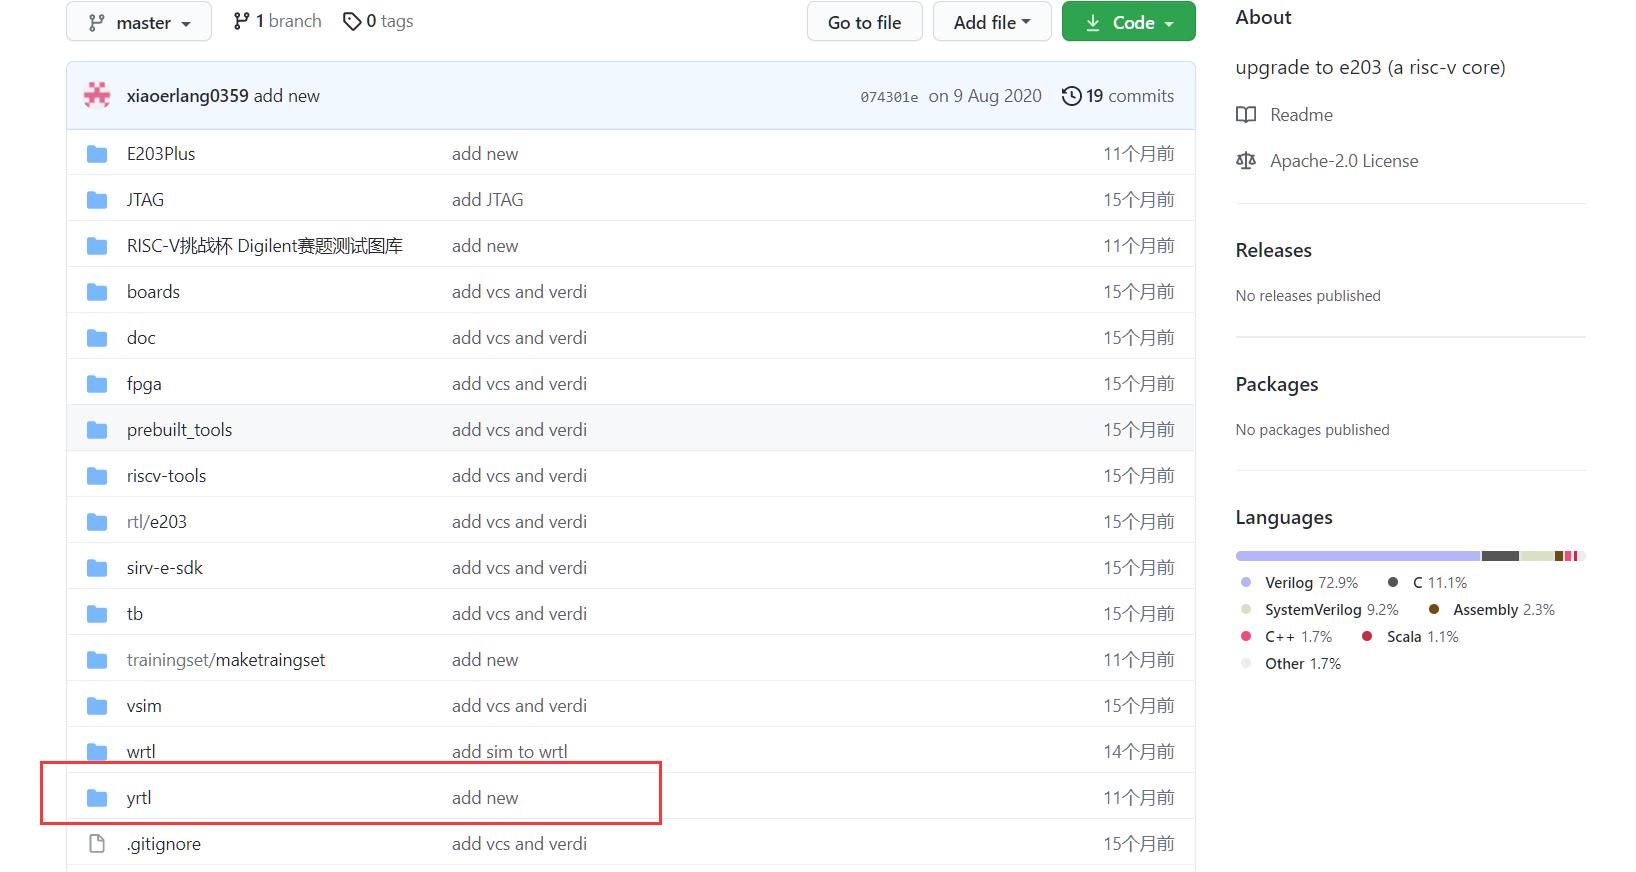This screenshot has width=1636, height=872.
Task: Click the rtl/e203 folder icon
Action: pos(97,522)
